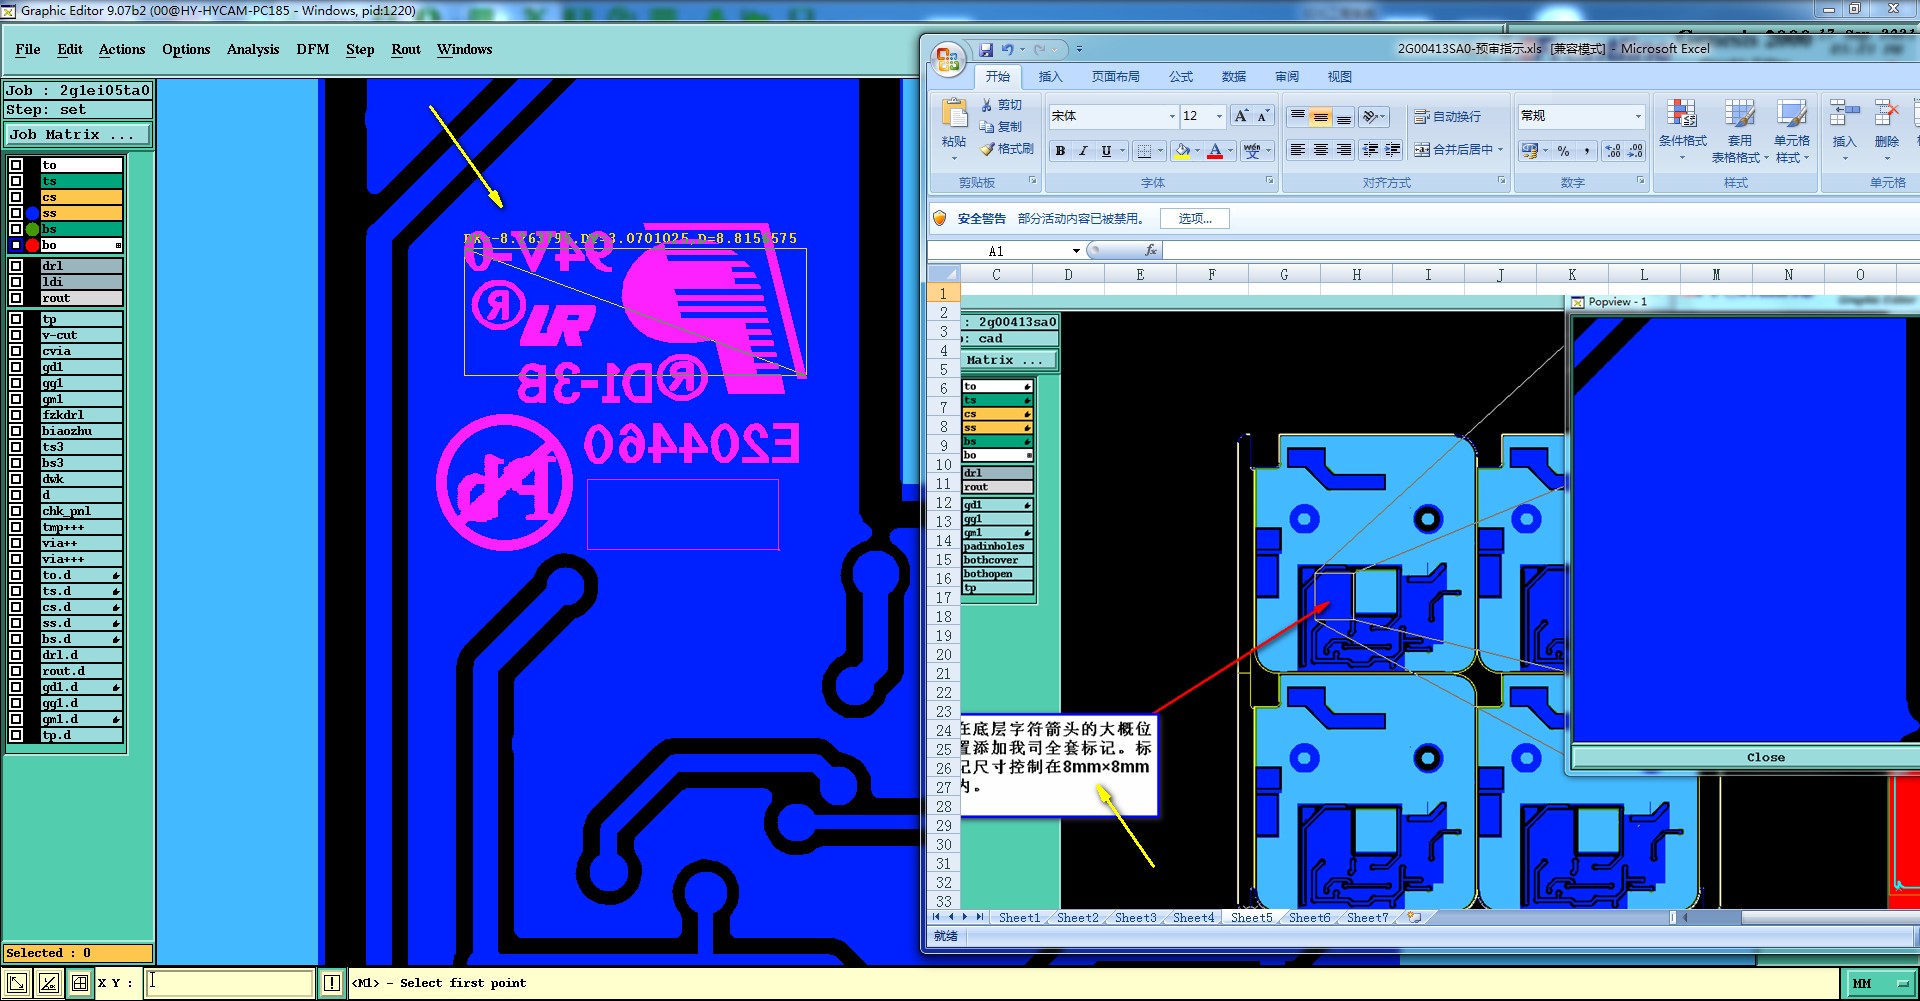The width and height of the screenshot is (1920, 1001).
Task: Switch to Sheet3 tab in Excel
Action: (x=1135, y=918)
